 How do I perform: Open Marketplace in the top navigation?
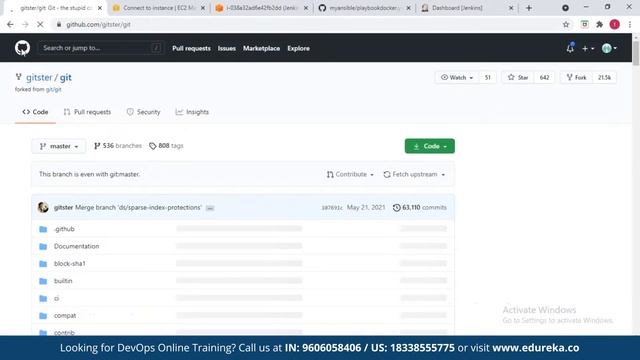(262, 48)
